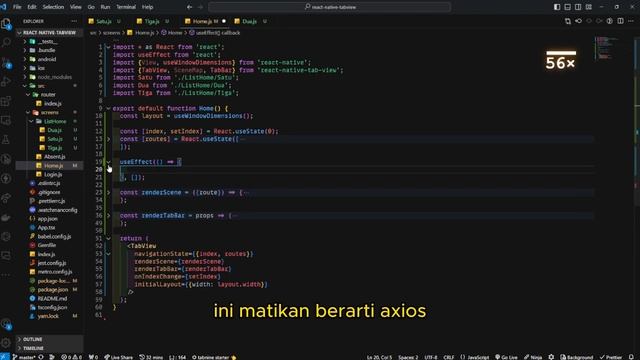Screen dimensions: 640x360
Task: Open the Explorer view in the activity bar
Action: [6, 24]
